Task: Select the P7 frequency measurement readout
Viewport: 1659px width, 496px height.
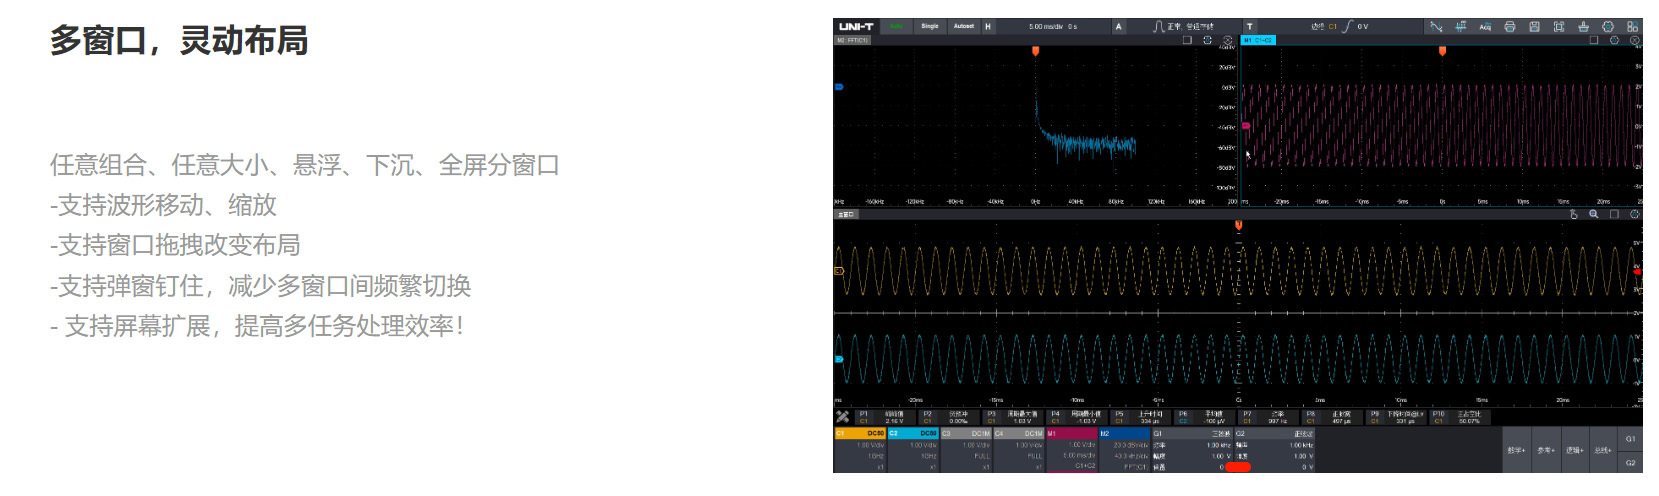Action: coord(1267,417)
